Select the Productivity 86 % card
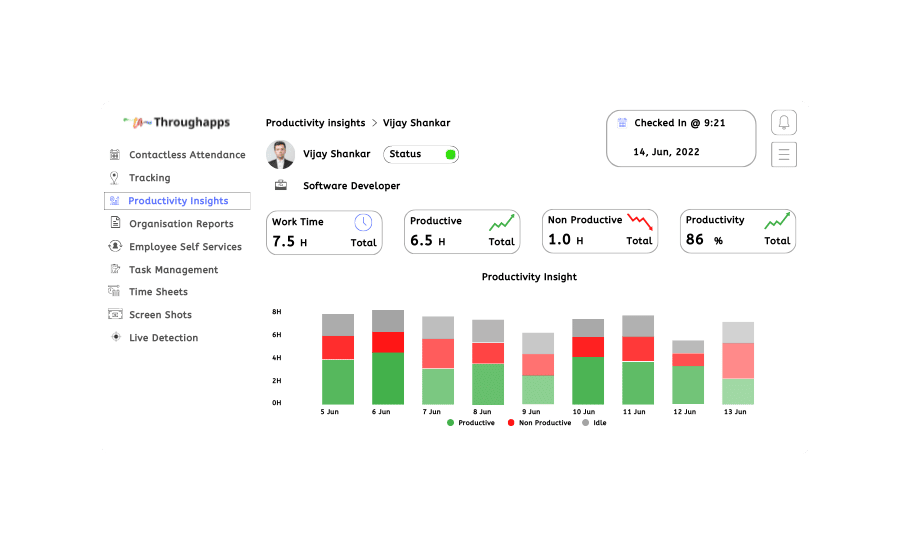Screen dimensions: 910x556 tap(738, 231)
